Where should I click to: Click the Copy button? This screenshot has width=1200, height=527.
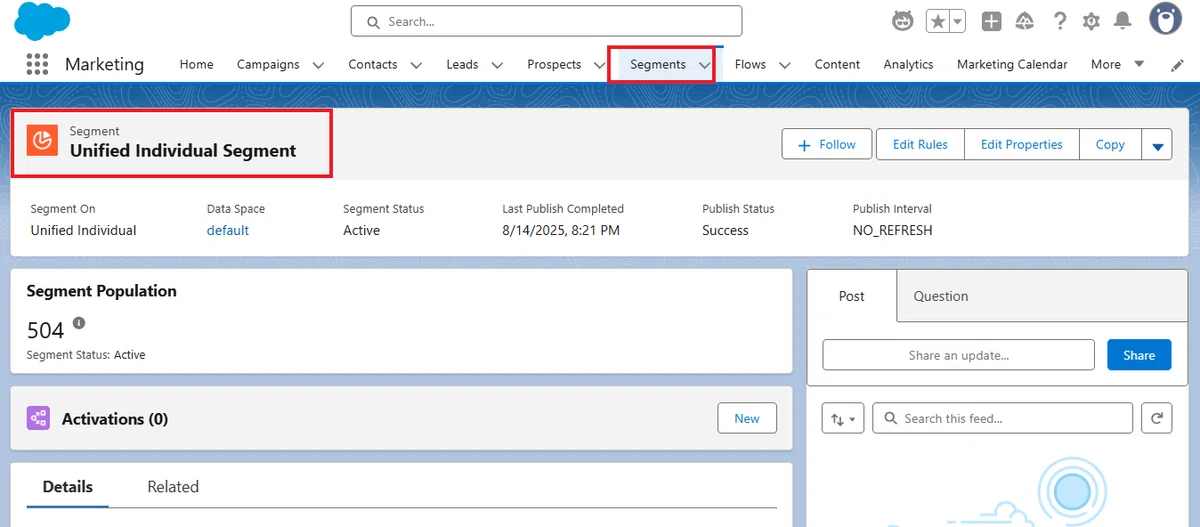[x=1110, y=144]
